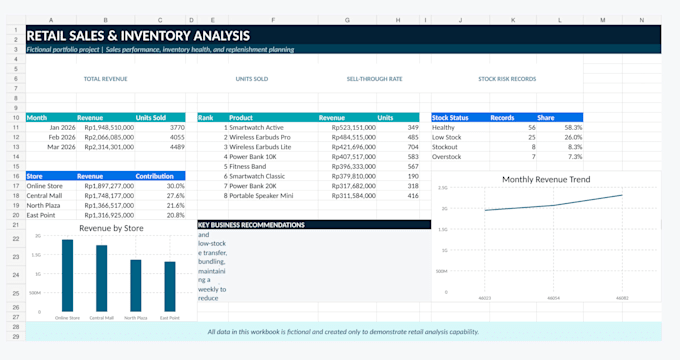Select the 'Fitness Band' product cell
The width and height of the screenshot is (680, 360).
(x=273, y=167)
